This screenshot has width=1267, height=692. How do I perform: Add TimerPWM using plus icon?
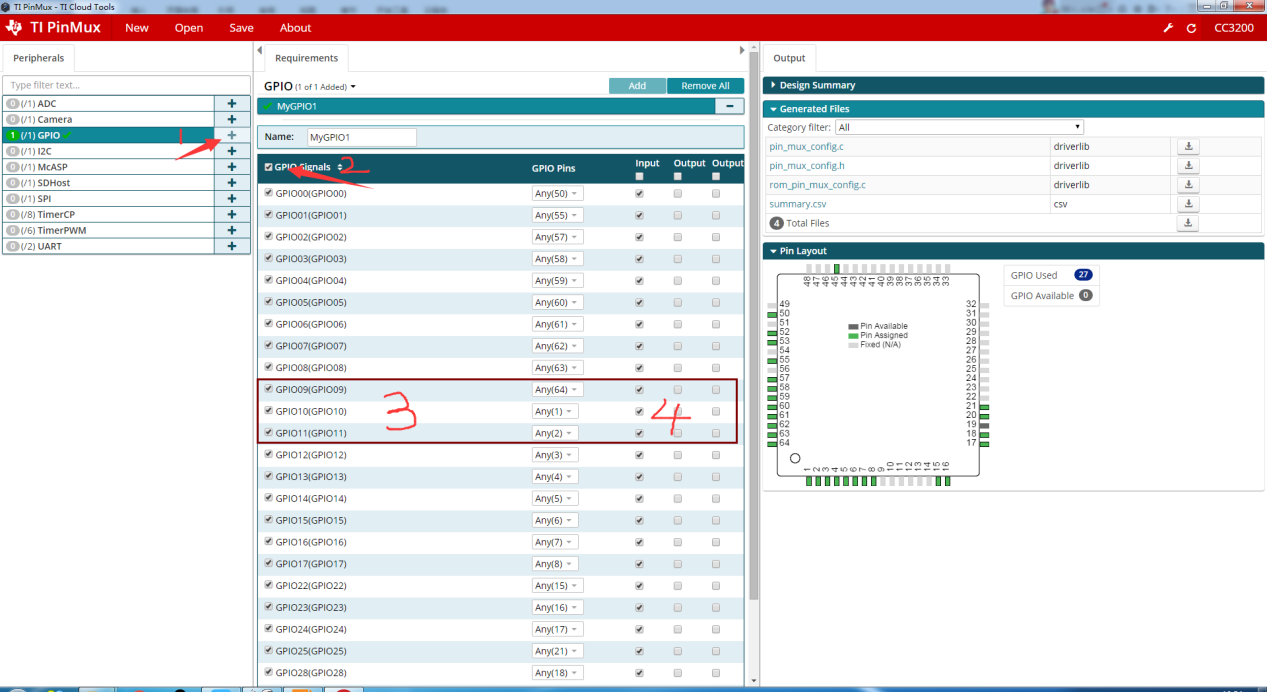232,230
